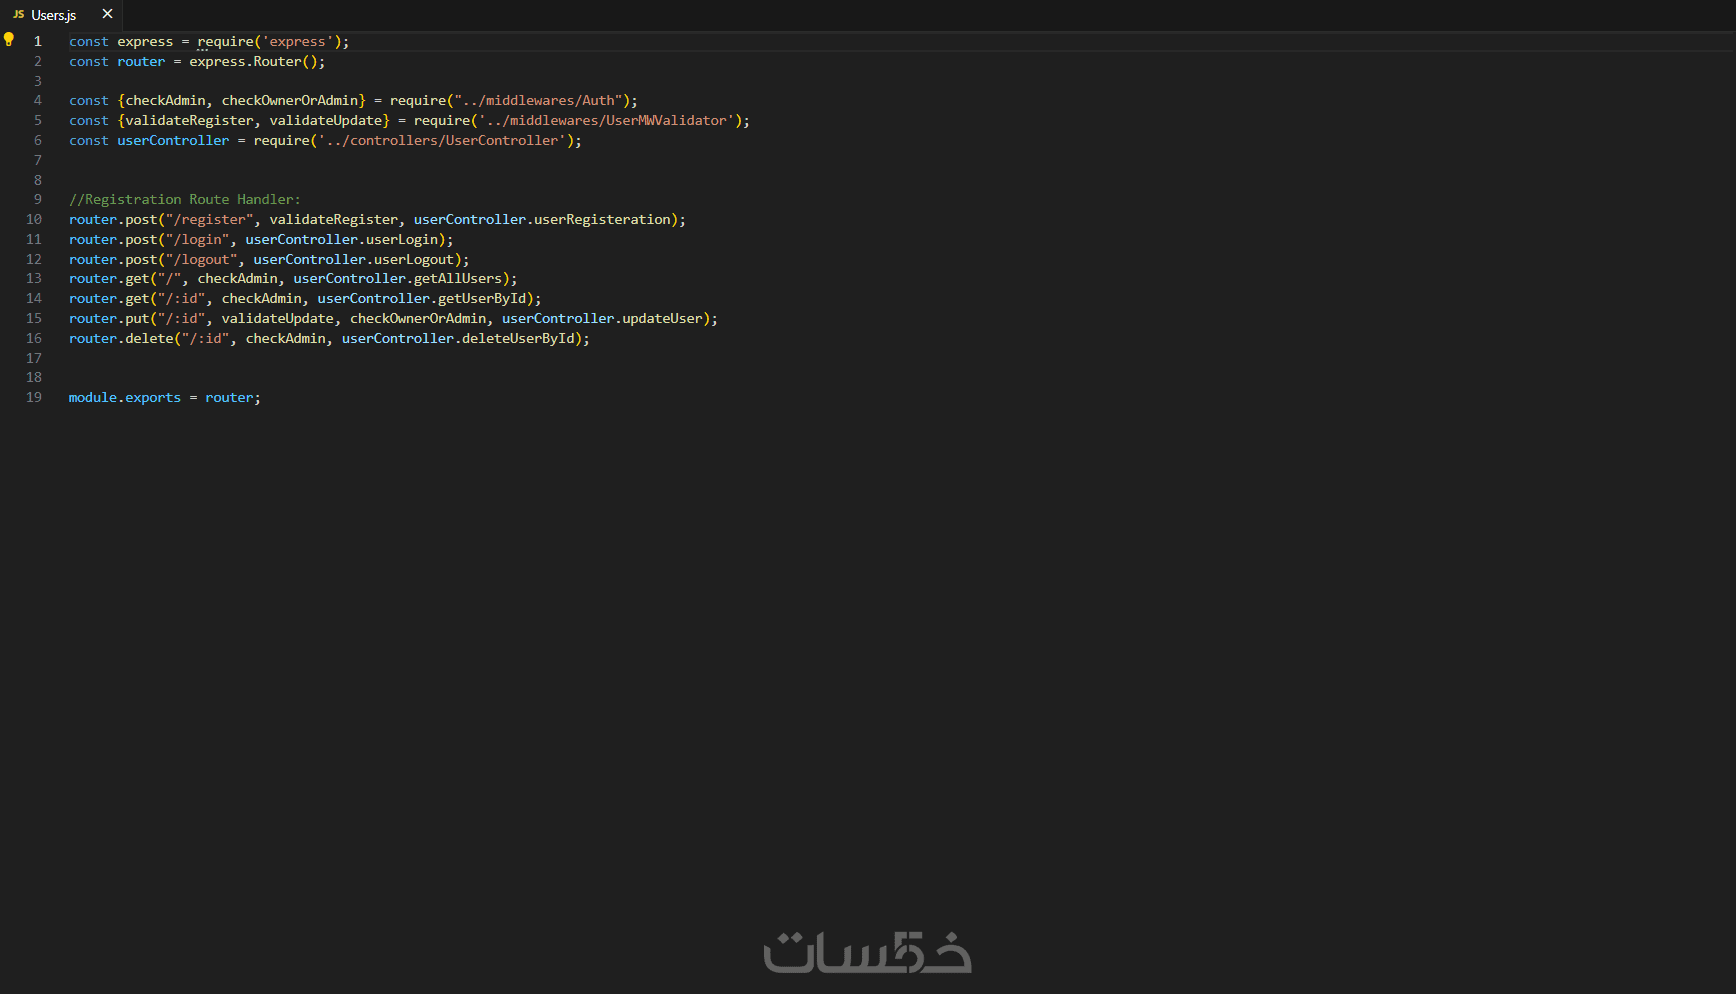Screen dimensions: 1736x994
Task: Click the '../controllers/UserController' path string
Action: pyautogui.click(x=442, y=141)
